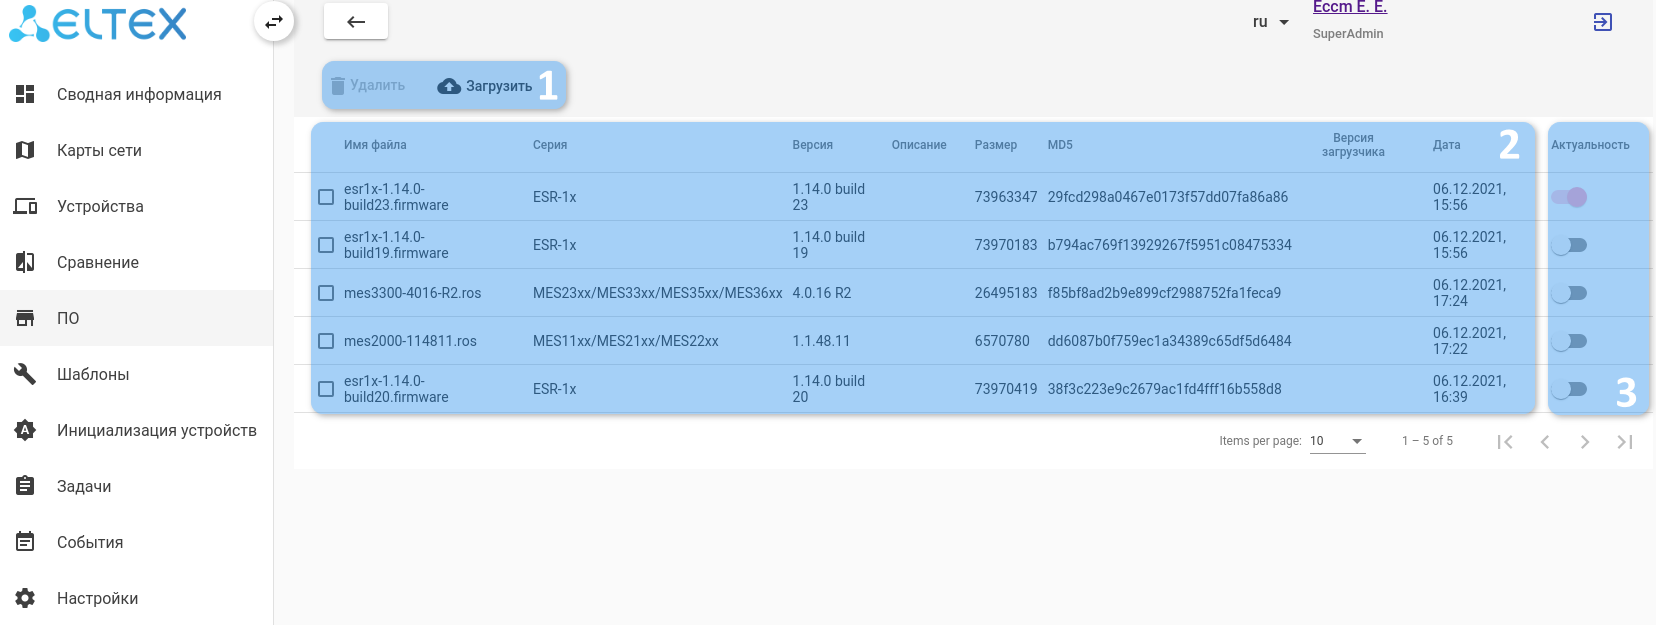
Task: Click the Устройства devices icon
Action: (25, 206)
